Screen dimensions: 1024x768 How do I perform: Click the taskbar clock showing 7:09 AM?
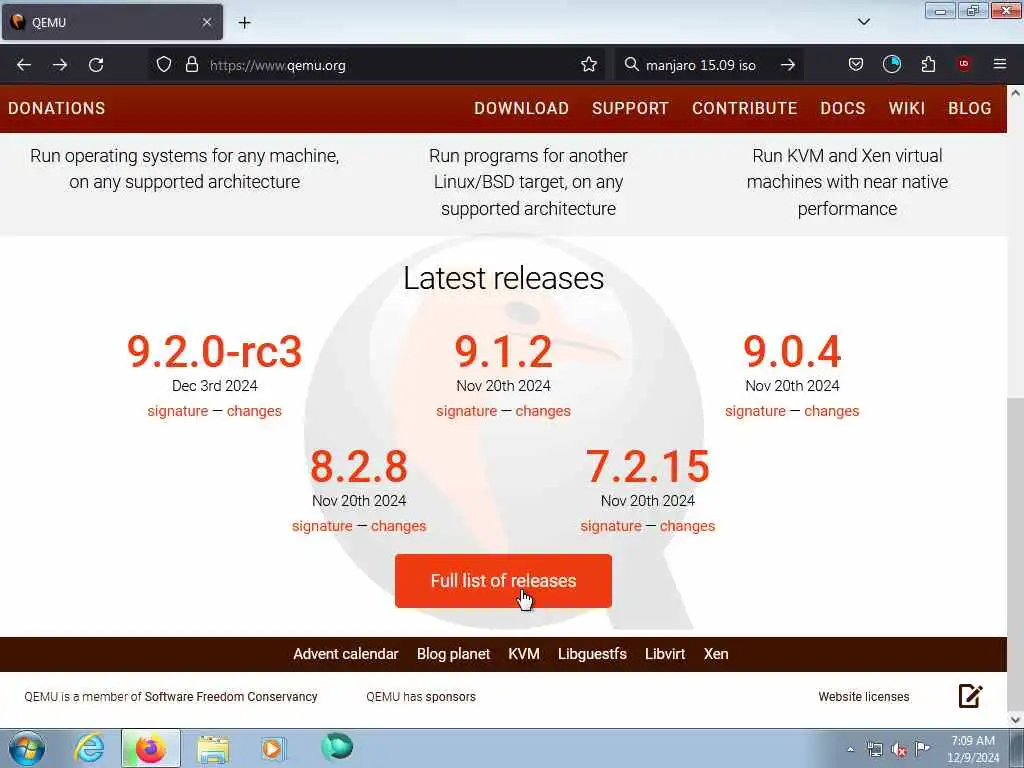coord(973,749)
